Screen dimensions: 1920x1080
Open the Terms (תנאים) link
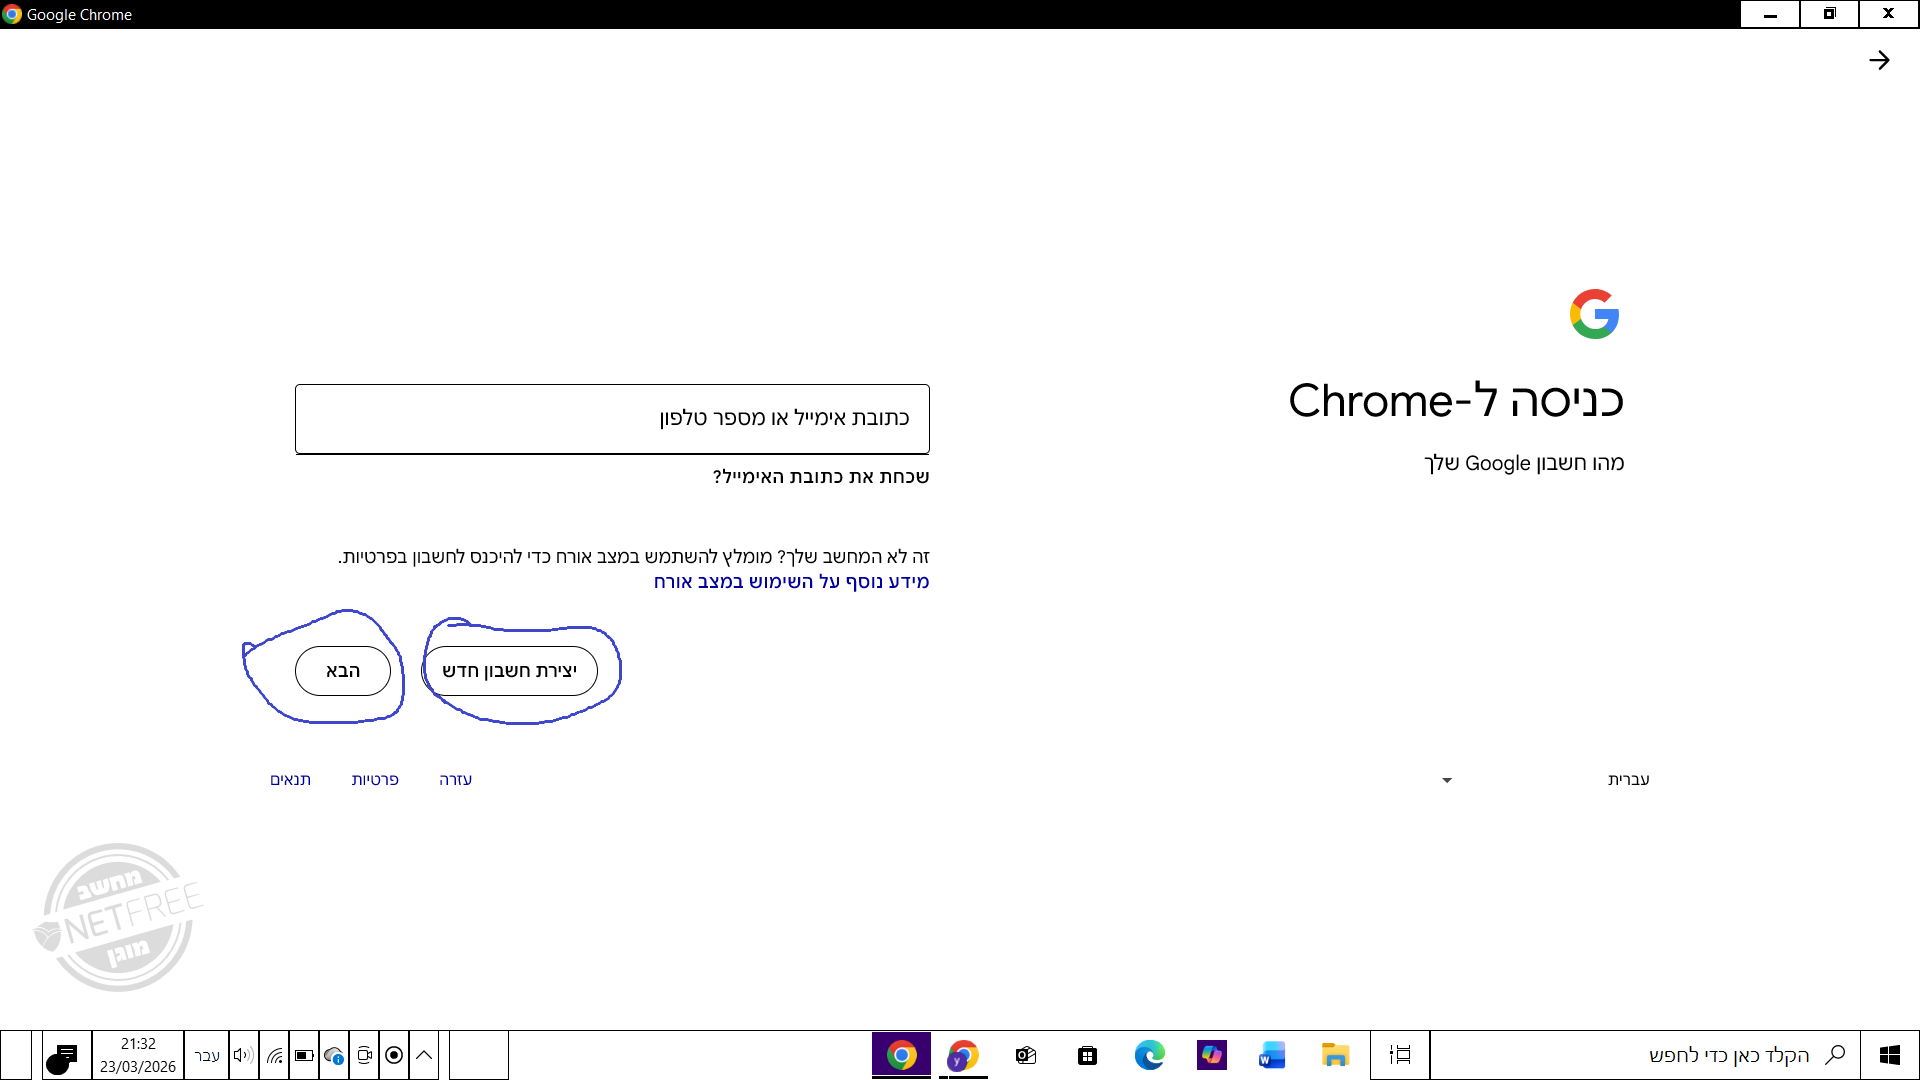coord(290,780)
